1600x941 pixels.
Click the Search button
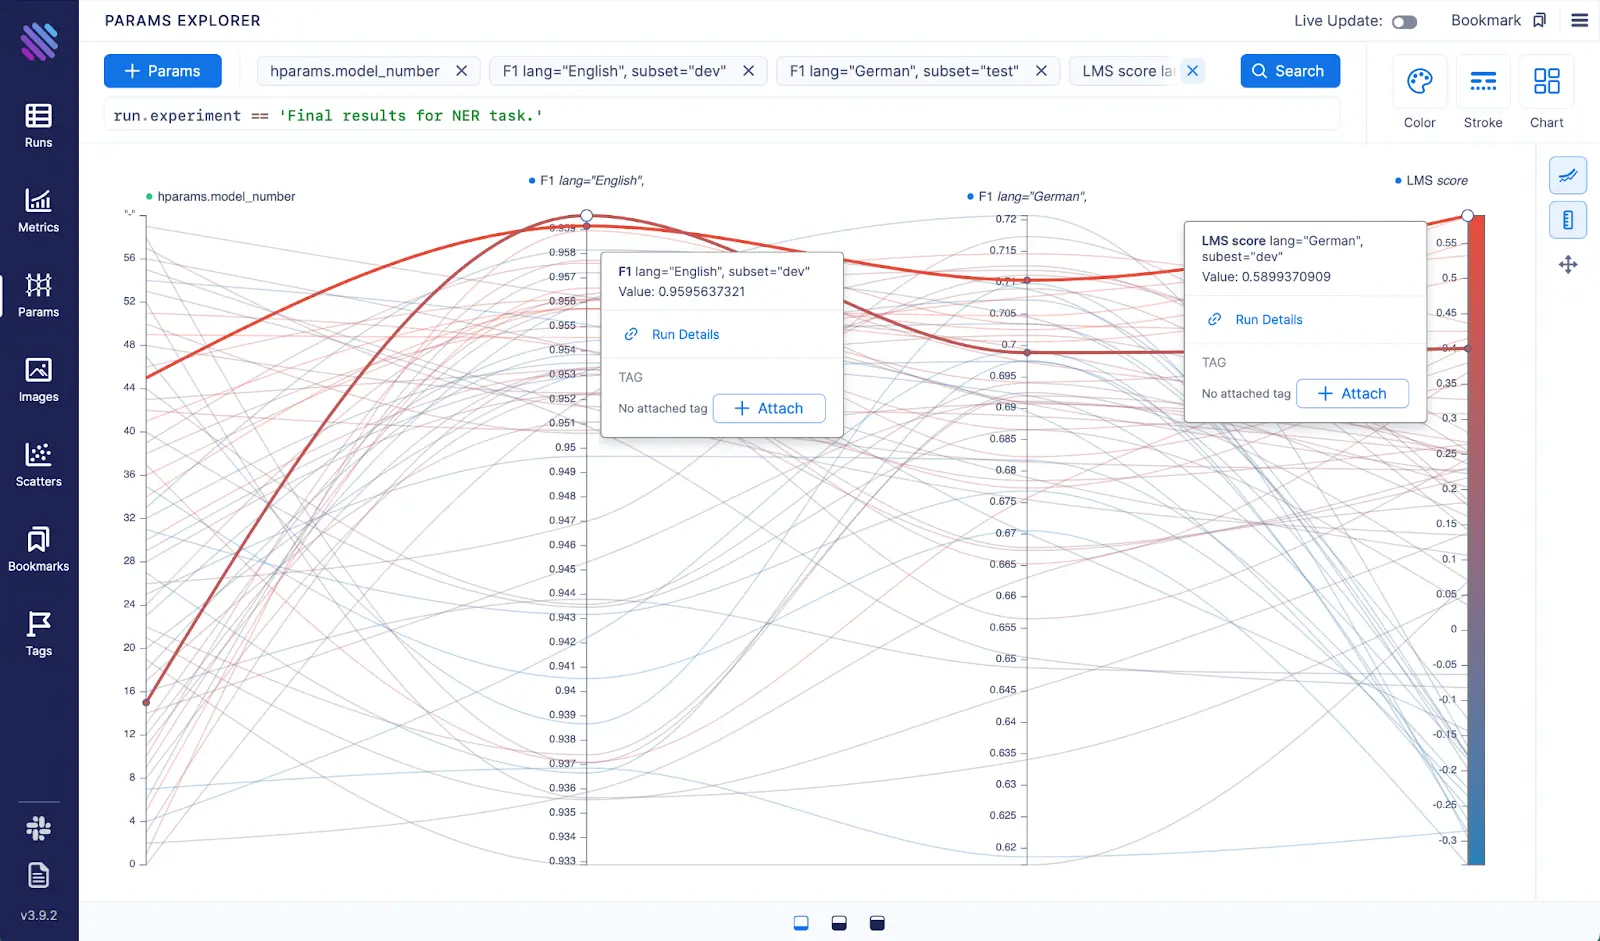tap(1290, 71)
